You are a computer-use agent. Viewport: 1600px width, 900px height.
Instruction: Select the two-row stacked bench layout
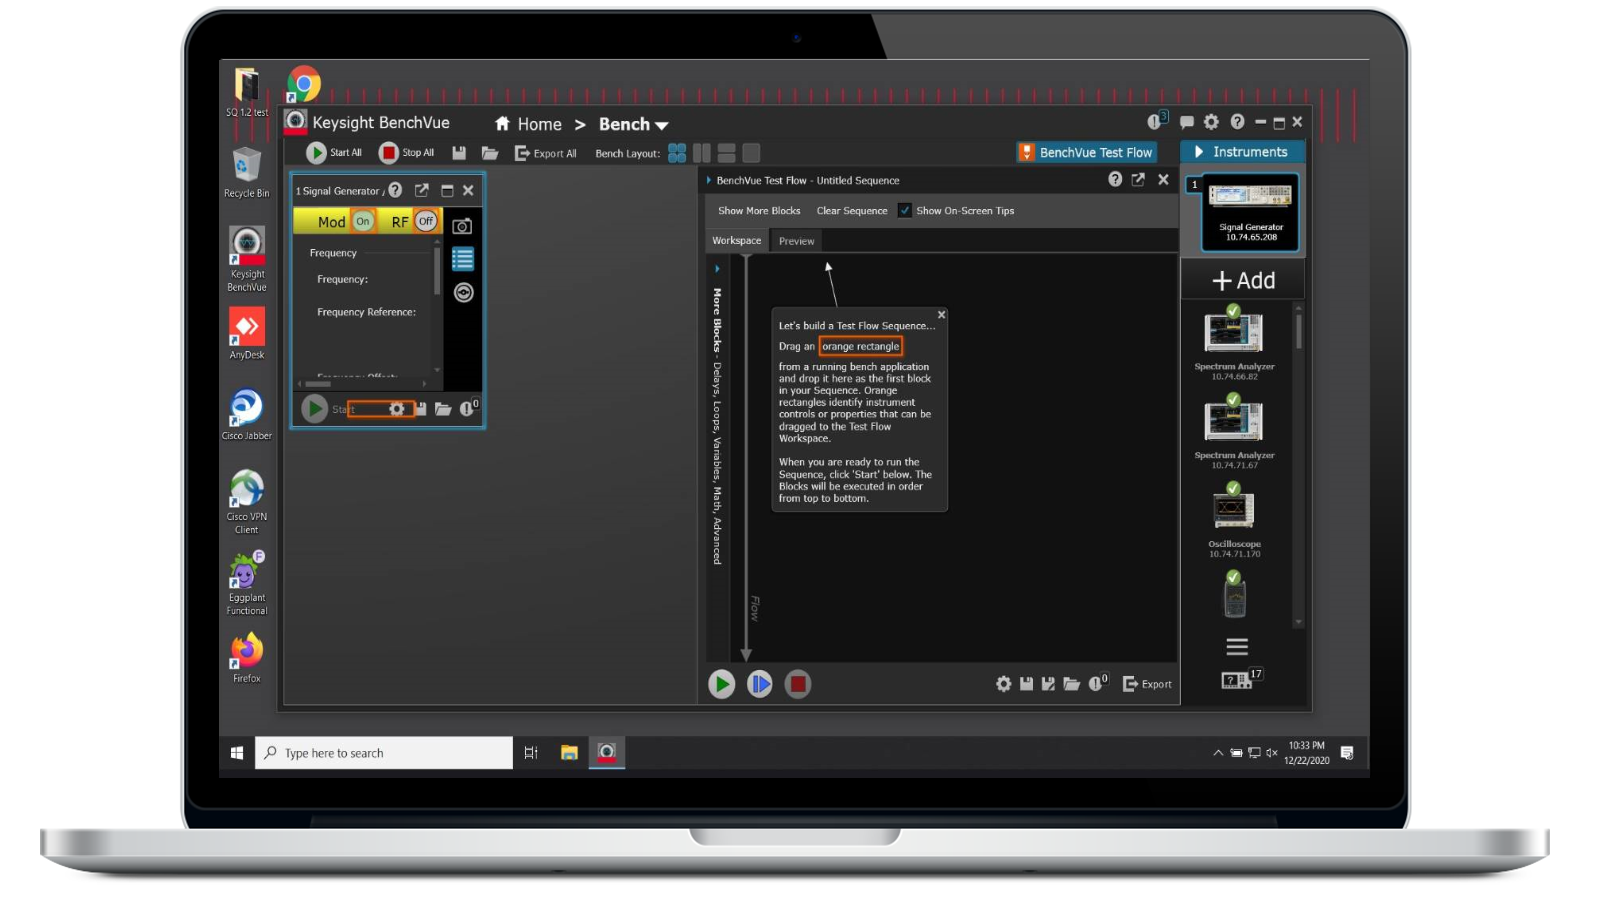click(x=727, y=153)
